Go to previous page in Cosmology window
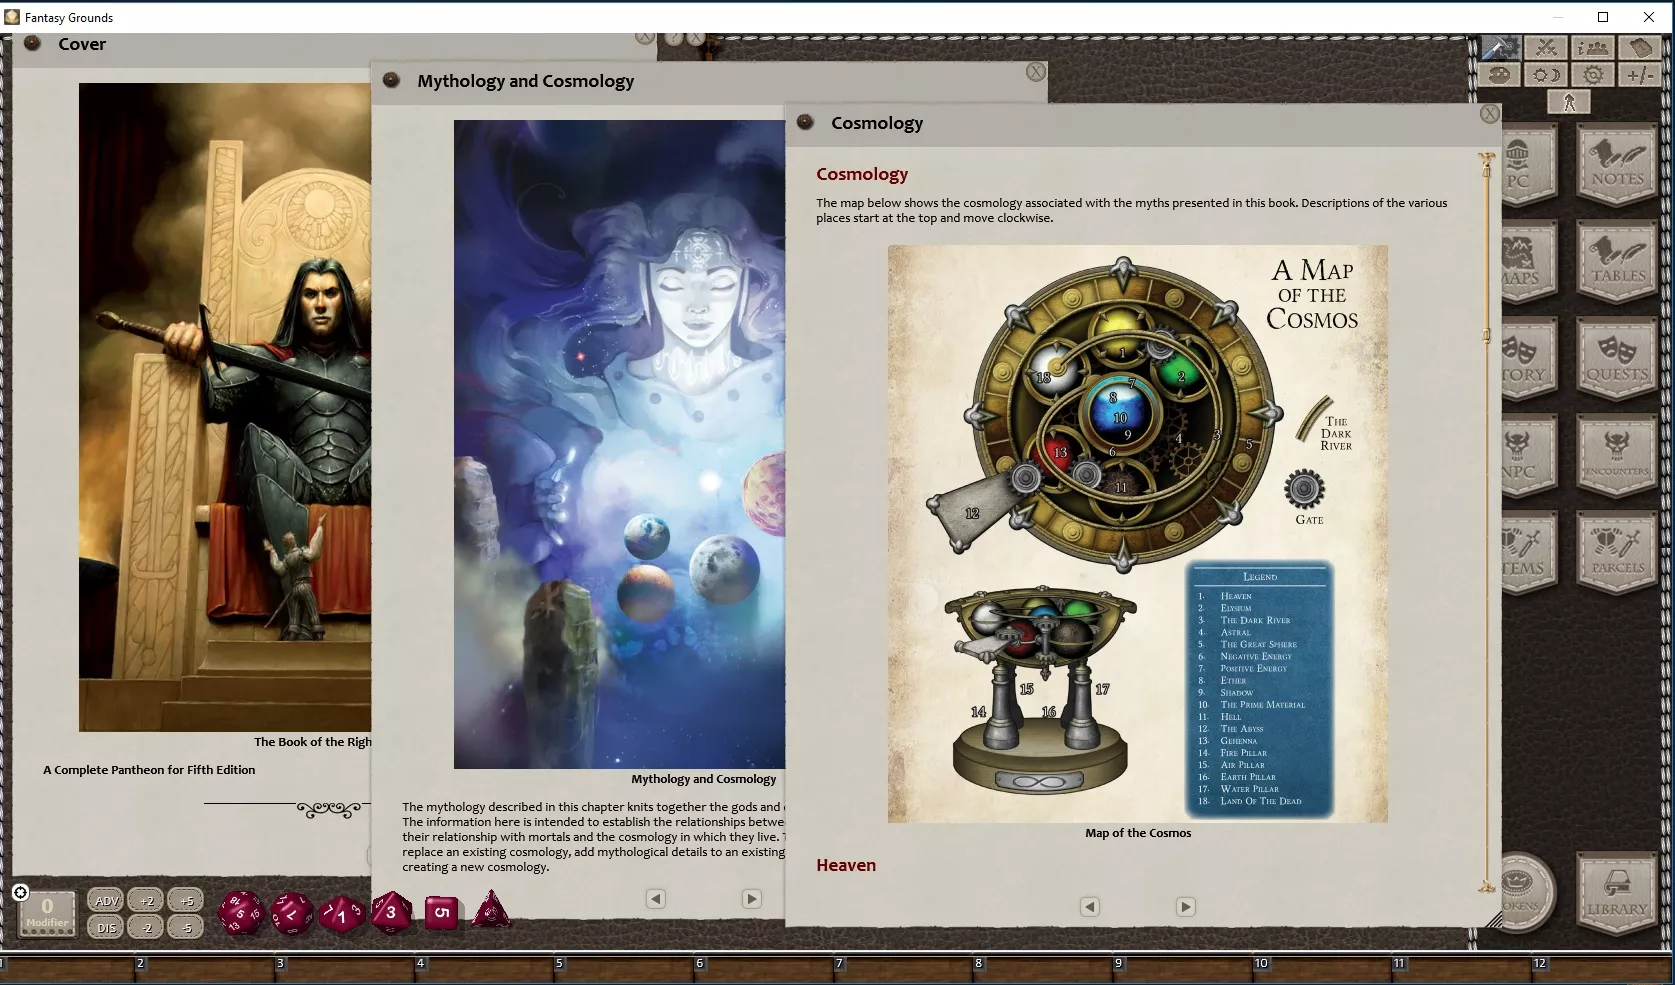Screen dimensions: 1675x985 pyautogui.click(x=1090, y=907)
